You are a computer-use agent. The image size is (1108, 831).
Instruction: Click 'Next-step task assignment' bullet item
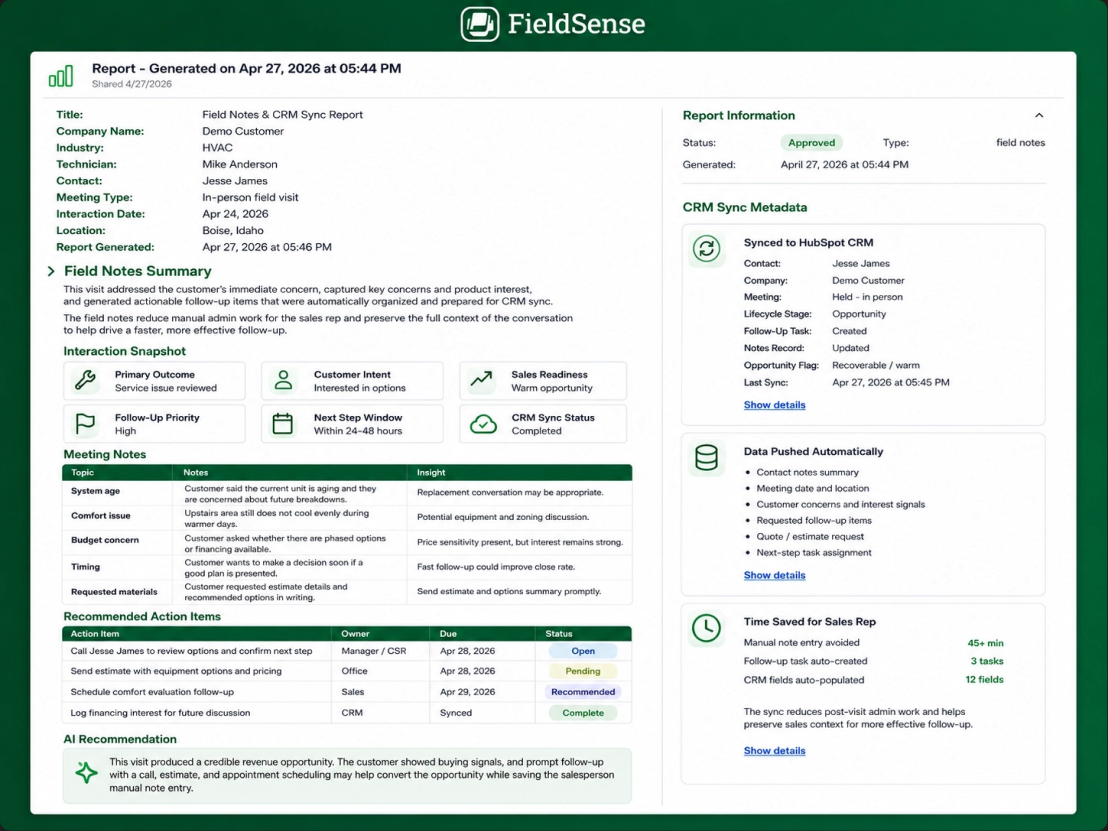[813, 553]
